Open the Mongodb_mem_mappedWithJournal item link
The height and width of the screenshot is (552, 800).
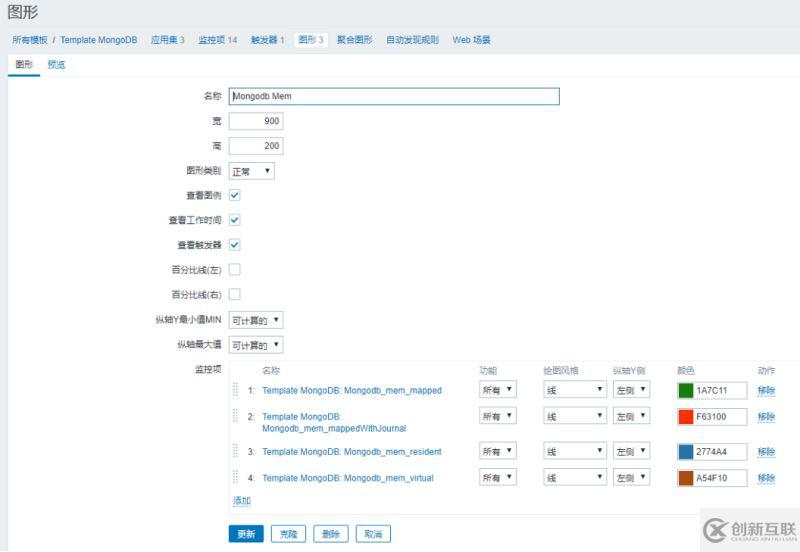(x=334, y=422)
